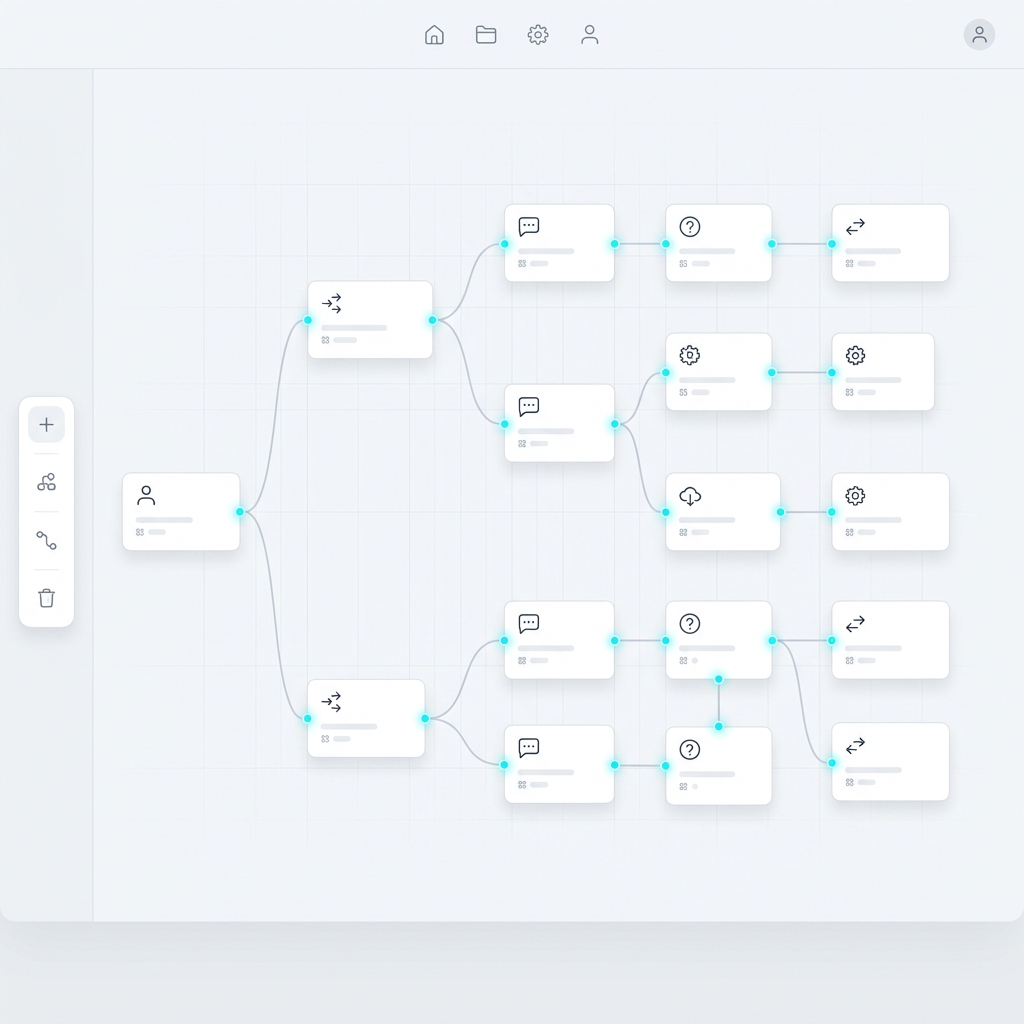This screenshot has width=1024, height=1024.
Task: Select the lowest swap-arrows node at bottom right
Action: coord(890,762)
